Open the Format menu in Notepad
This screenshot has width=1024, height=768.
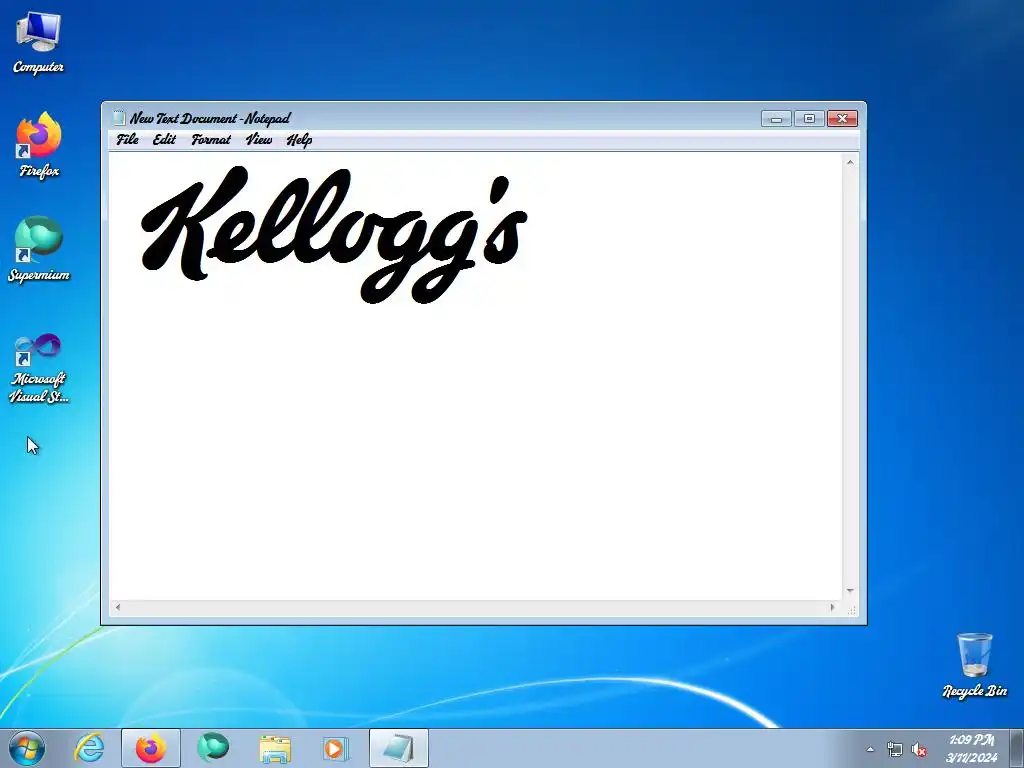211,139
